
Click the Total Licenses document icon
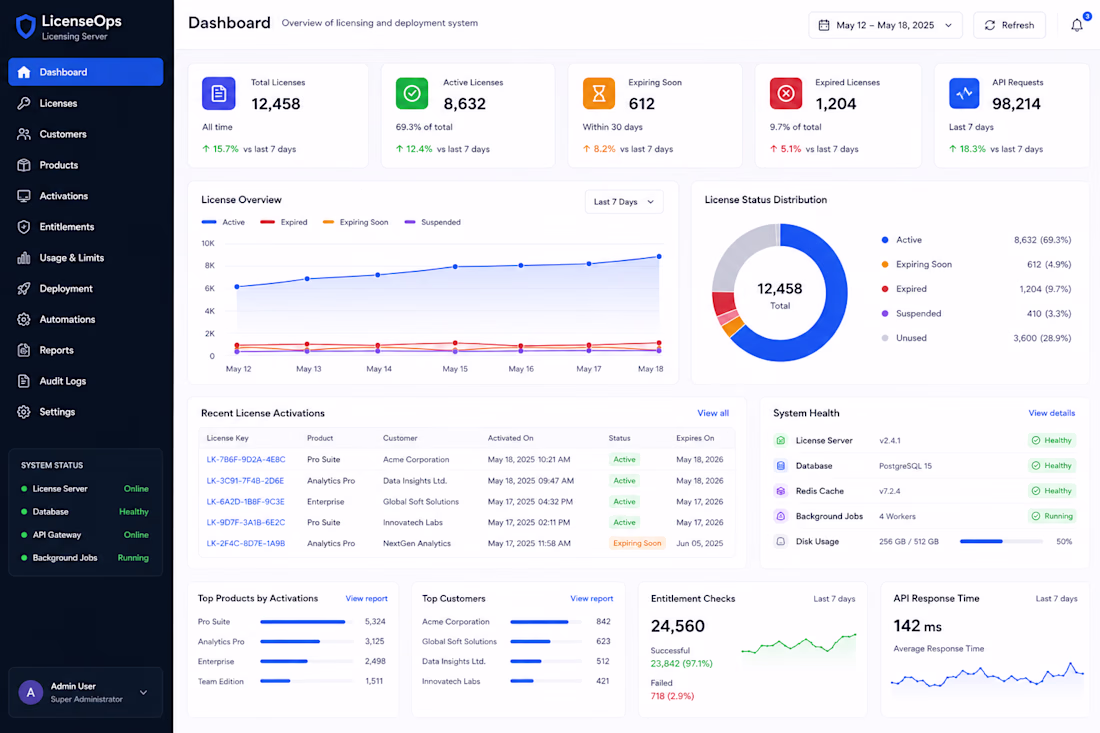[x=219, y=93]
